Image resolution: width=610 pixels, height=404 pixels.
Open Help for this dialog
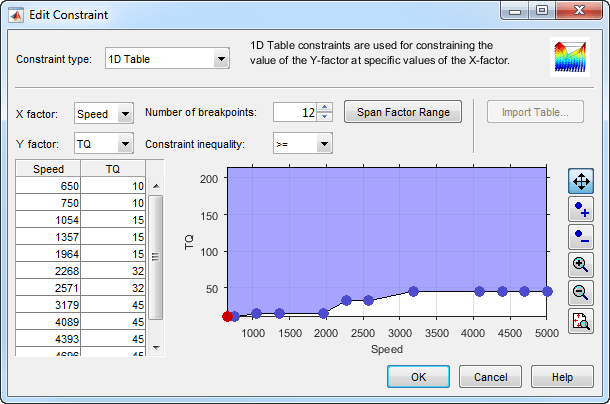[x=562, y=377]
